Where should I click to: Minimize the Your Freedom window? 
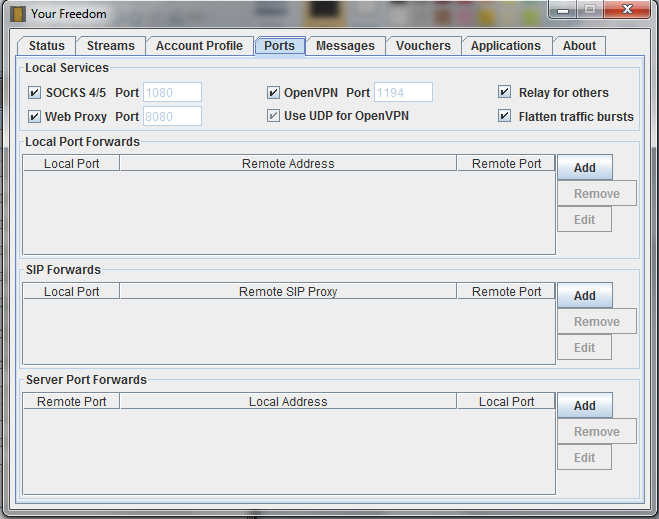(x=563, y=9)
